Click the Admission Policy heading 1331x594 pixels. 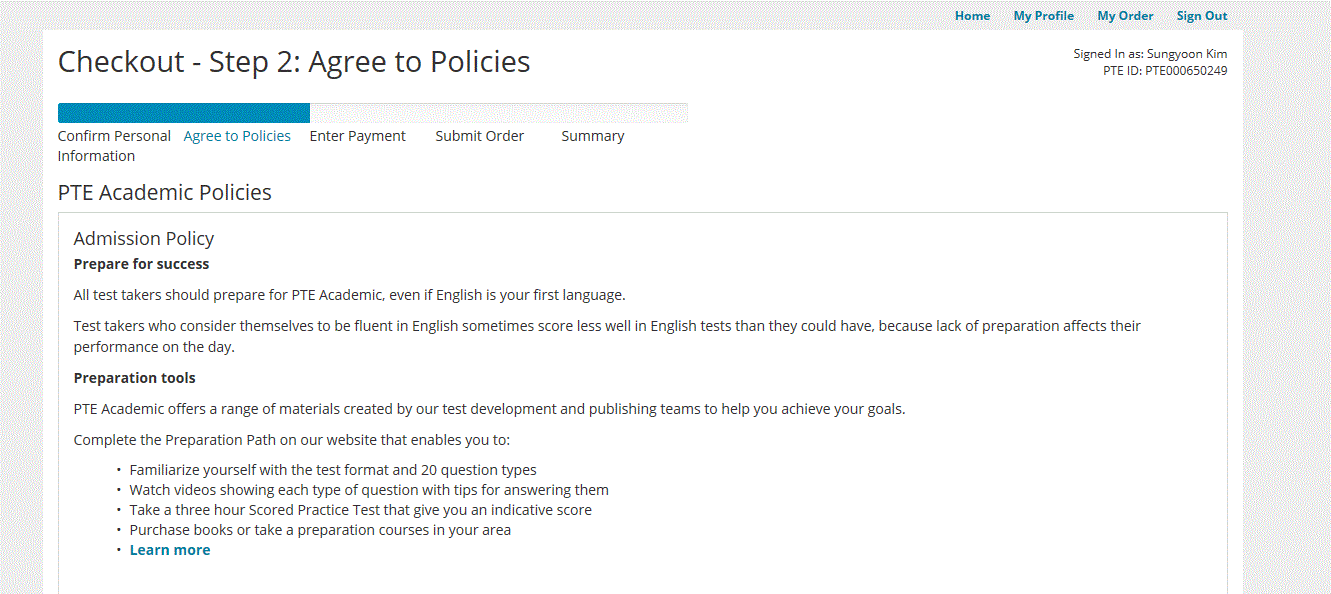pyautogui.click(x=144, y=238)
